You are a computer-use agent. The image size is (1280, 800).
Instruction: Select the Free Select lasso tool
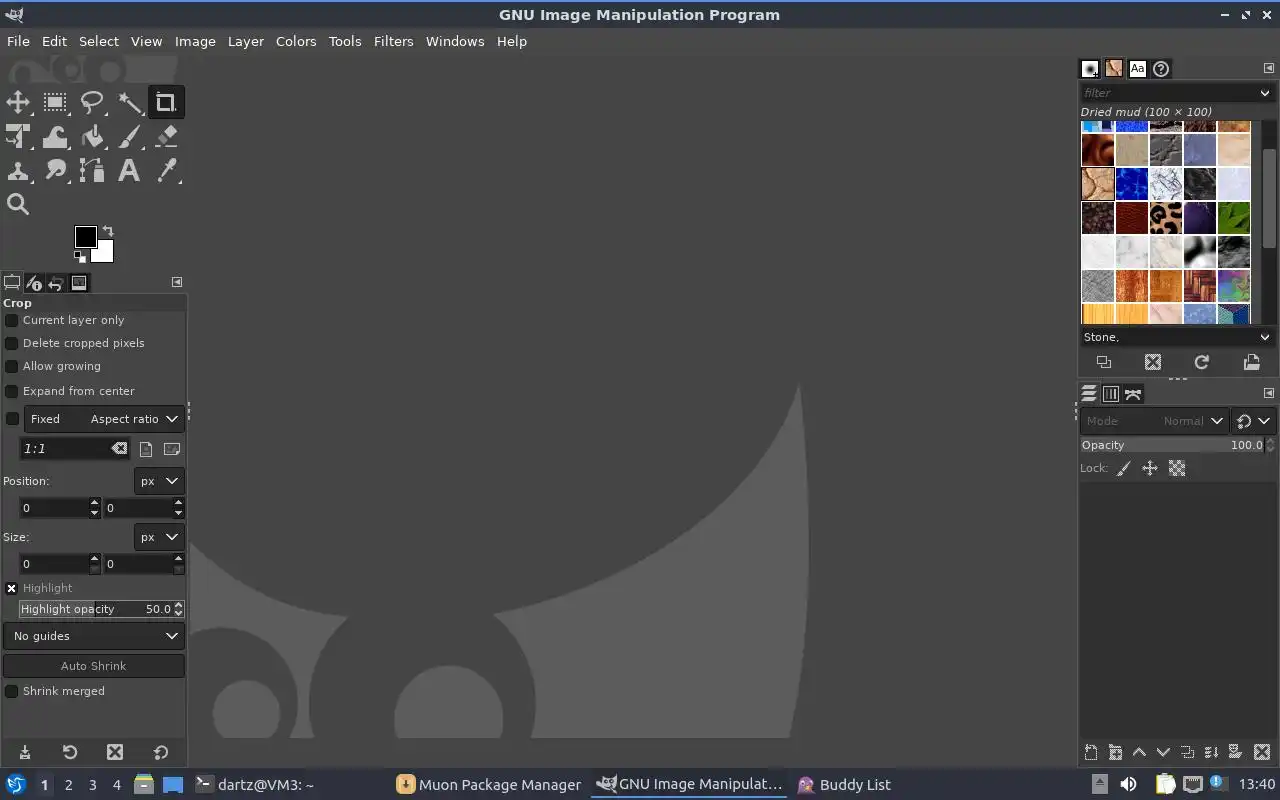(92, 102)
